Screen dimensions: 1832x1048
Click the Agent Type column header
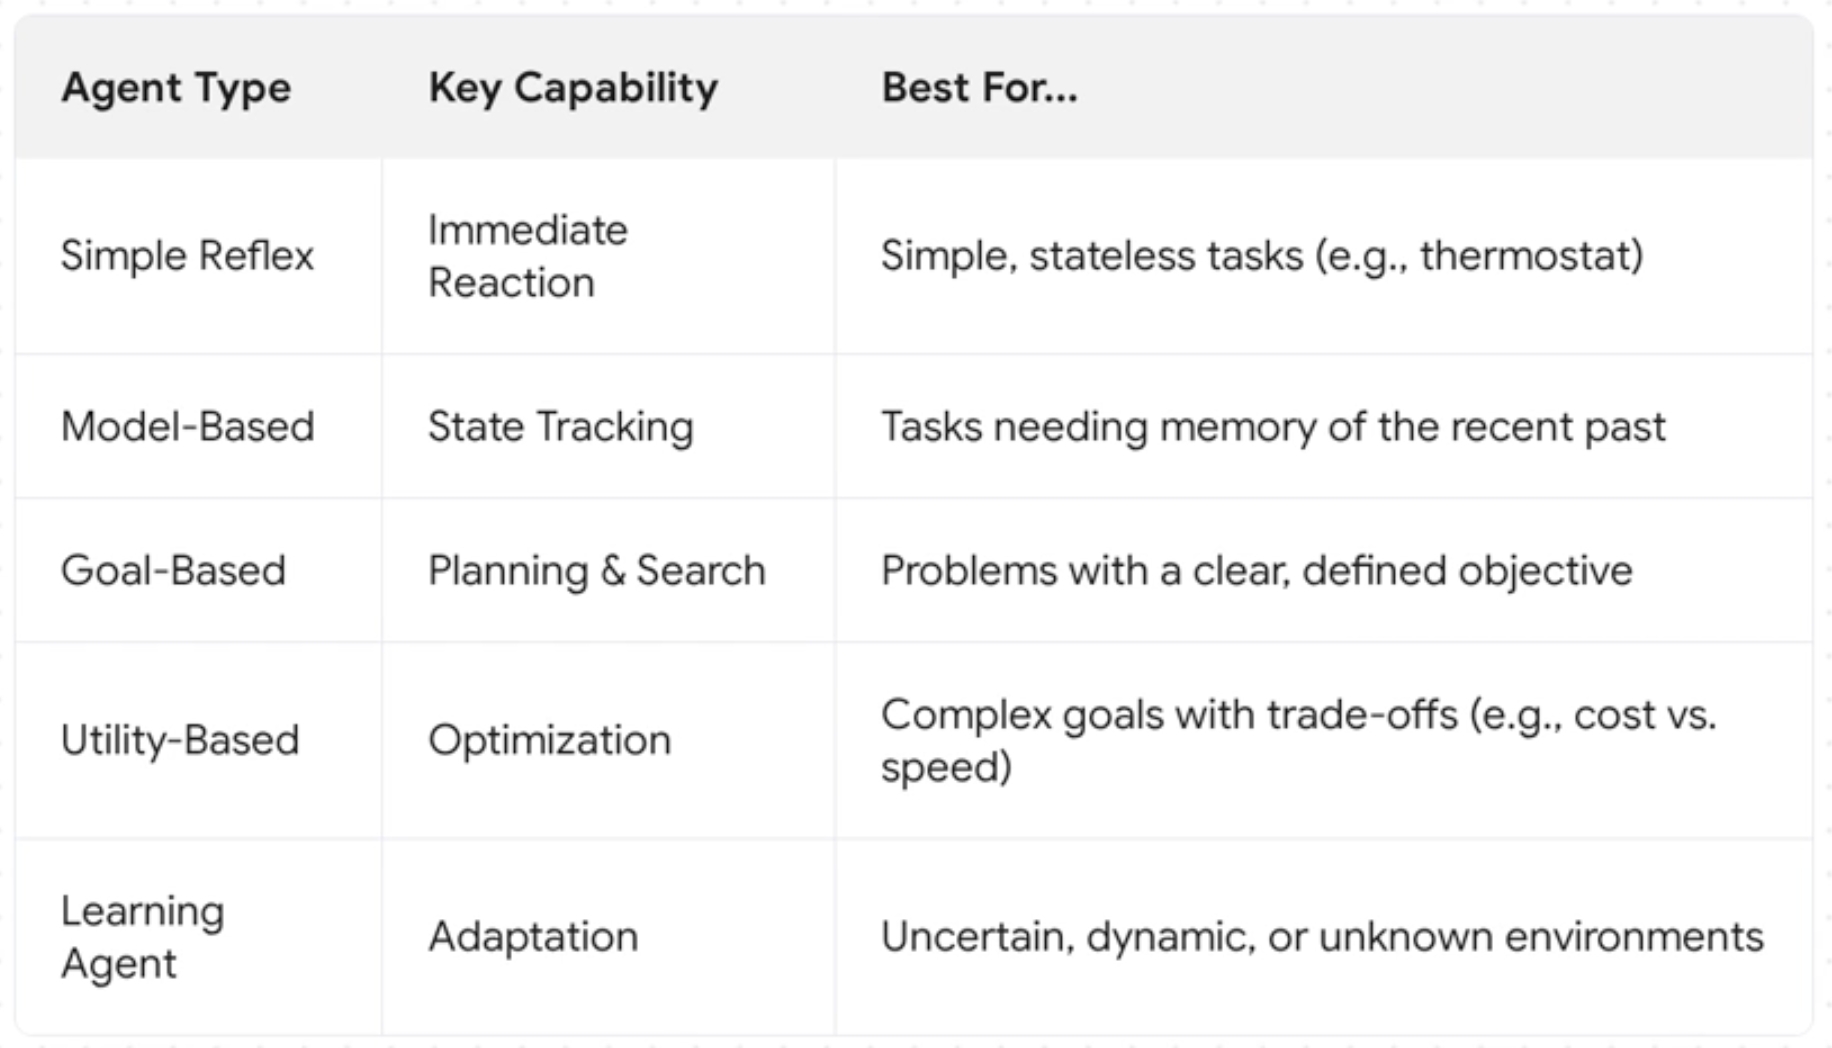[x=176, y=88]
